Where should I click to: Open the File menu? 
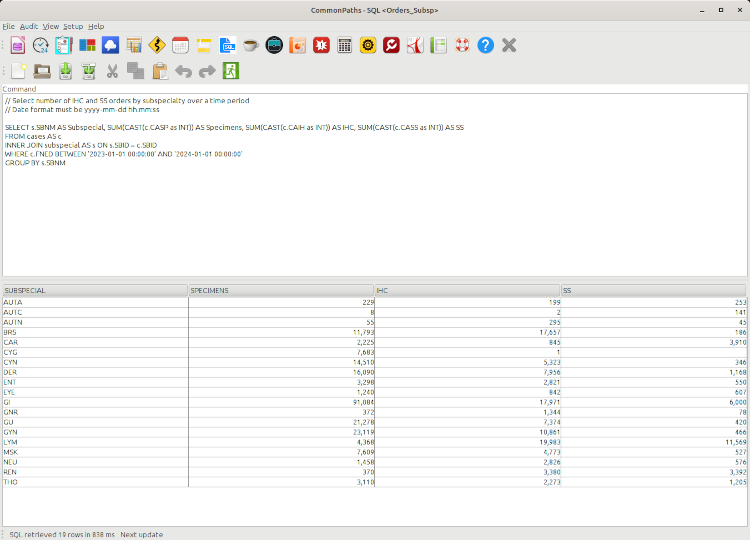tap(8, 26)
